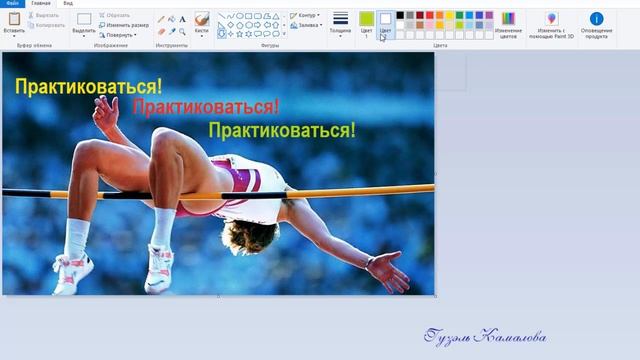Choose the Rounded rectangular callout shape

pyautogui.click(x=258, y=34)
